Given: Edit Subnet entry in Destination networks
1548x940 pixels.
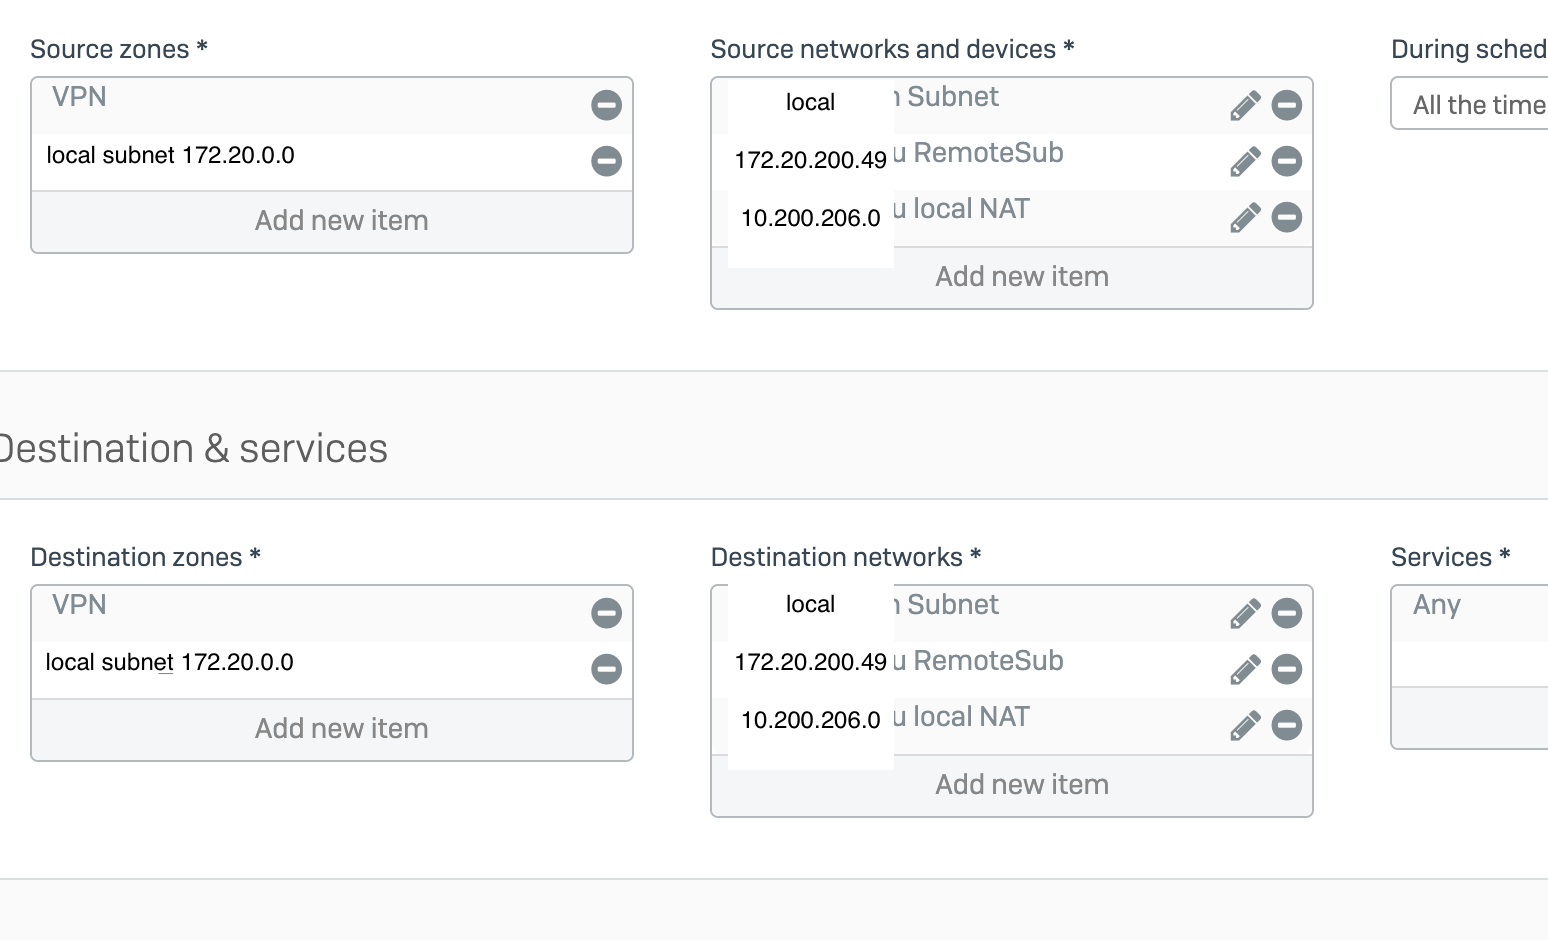Looking at the screenshot, I should (x=1244, y=613).
